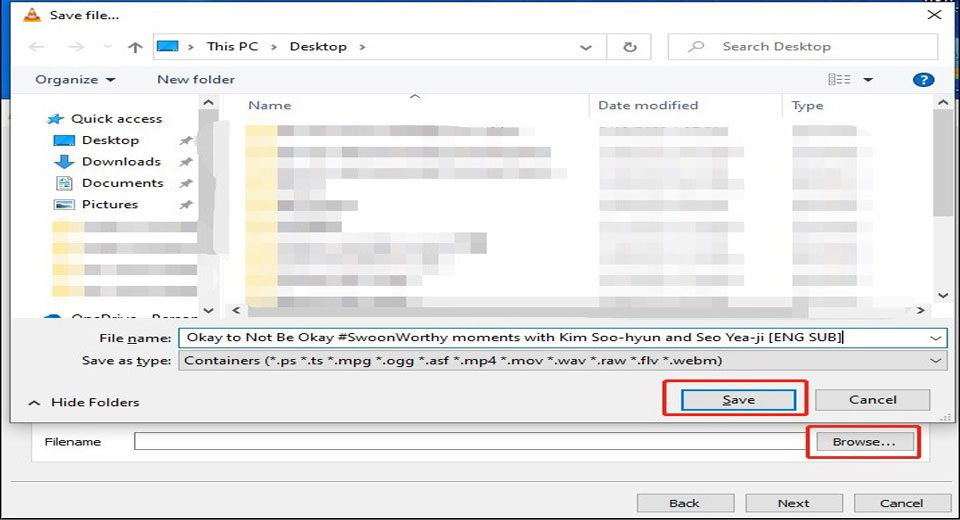This screenshot has width=960, height=520.
Task: Click the pin icon next to Desktop
Action: [186, 141]
